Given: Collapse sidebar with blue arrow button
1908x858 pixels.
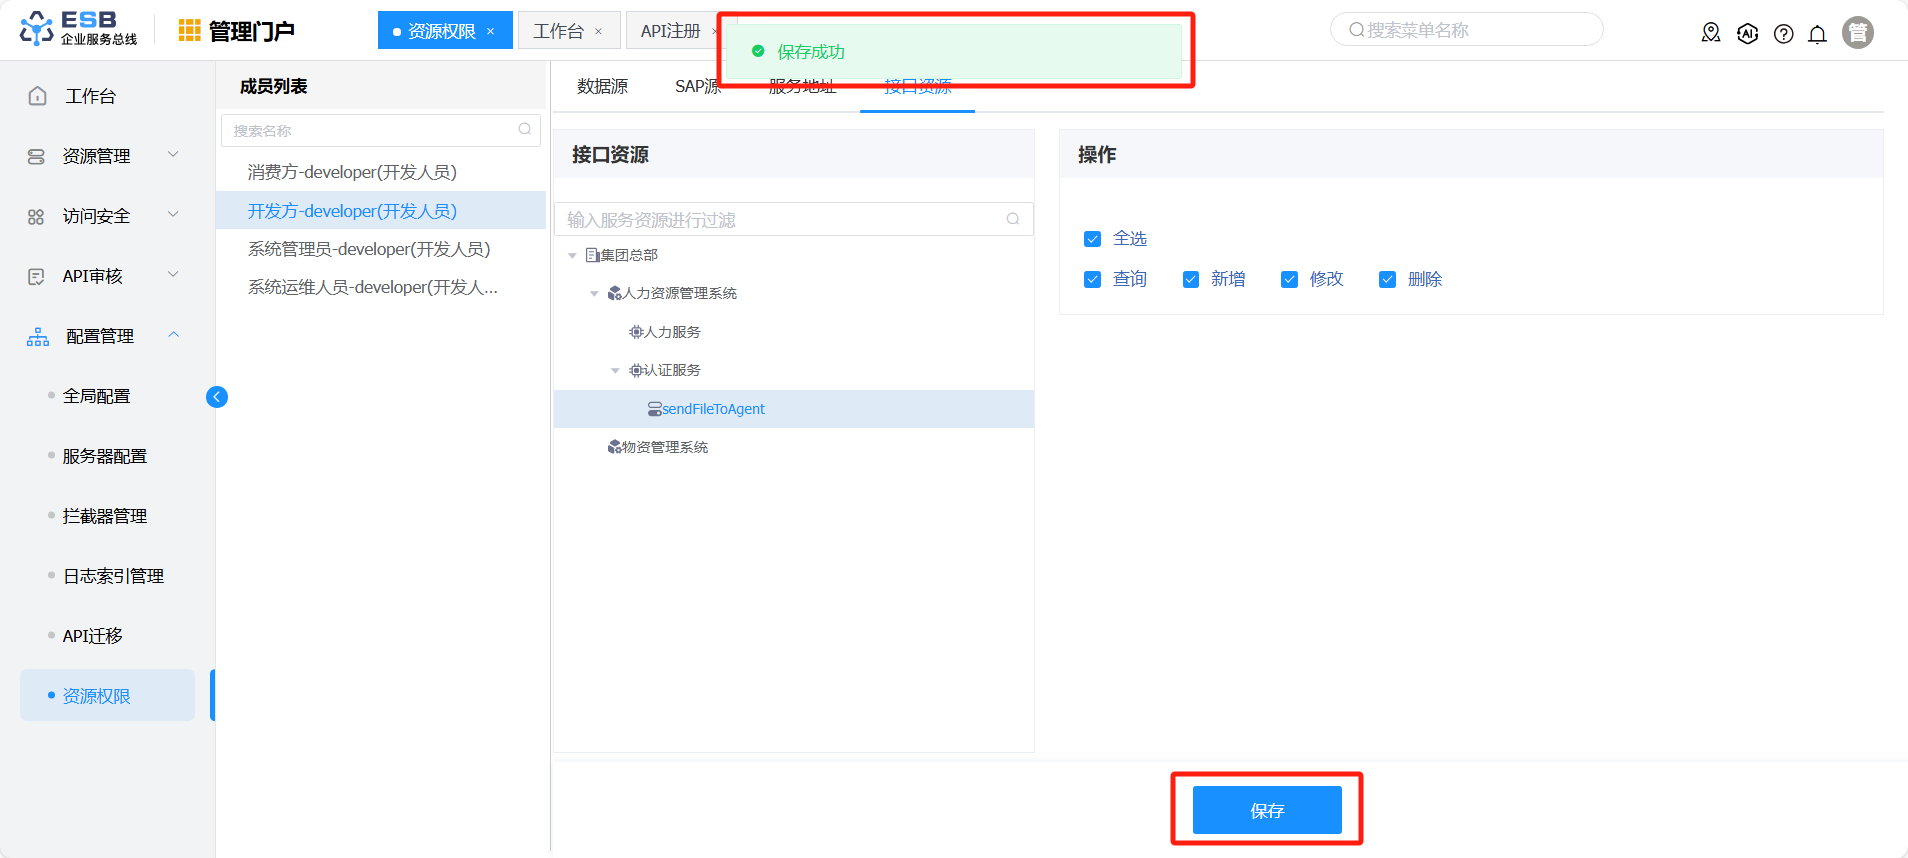Looking at the screenshot, I should 217,397.
